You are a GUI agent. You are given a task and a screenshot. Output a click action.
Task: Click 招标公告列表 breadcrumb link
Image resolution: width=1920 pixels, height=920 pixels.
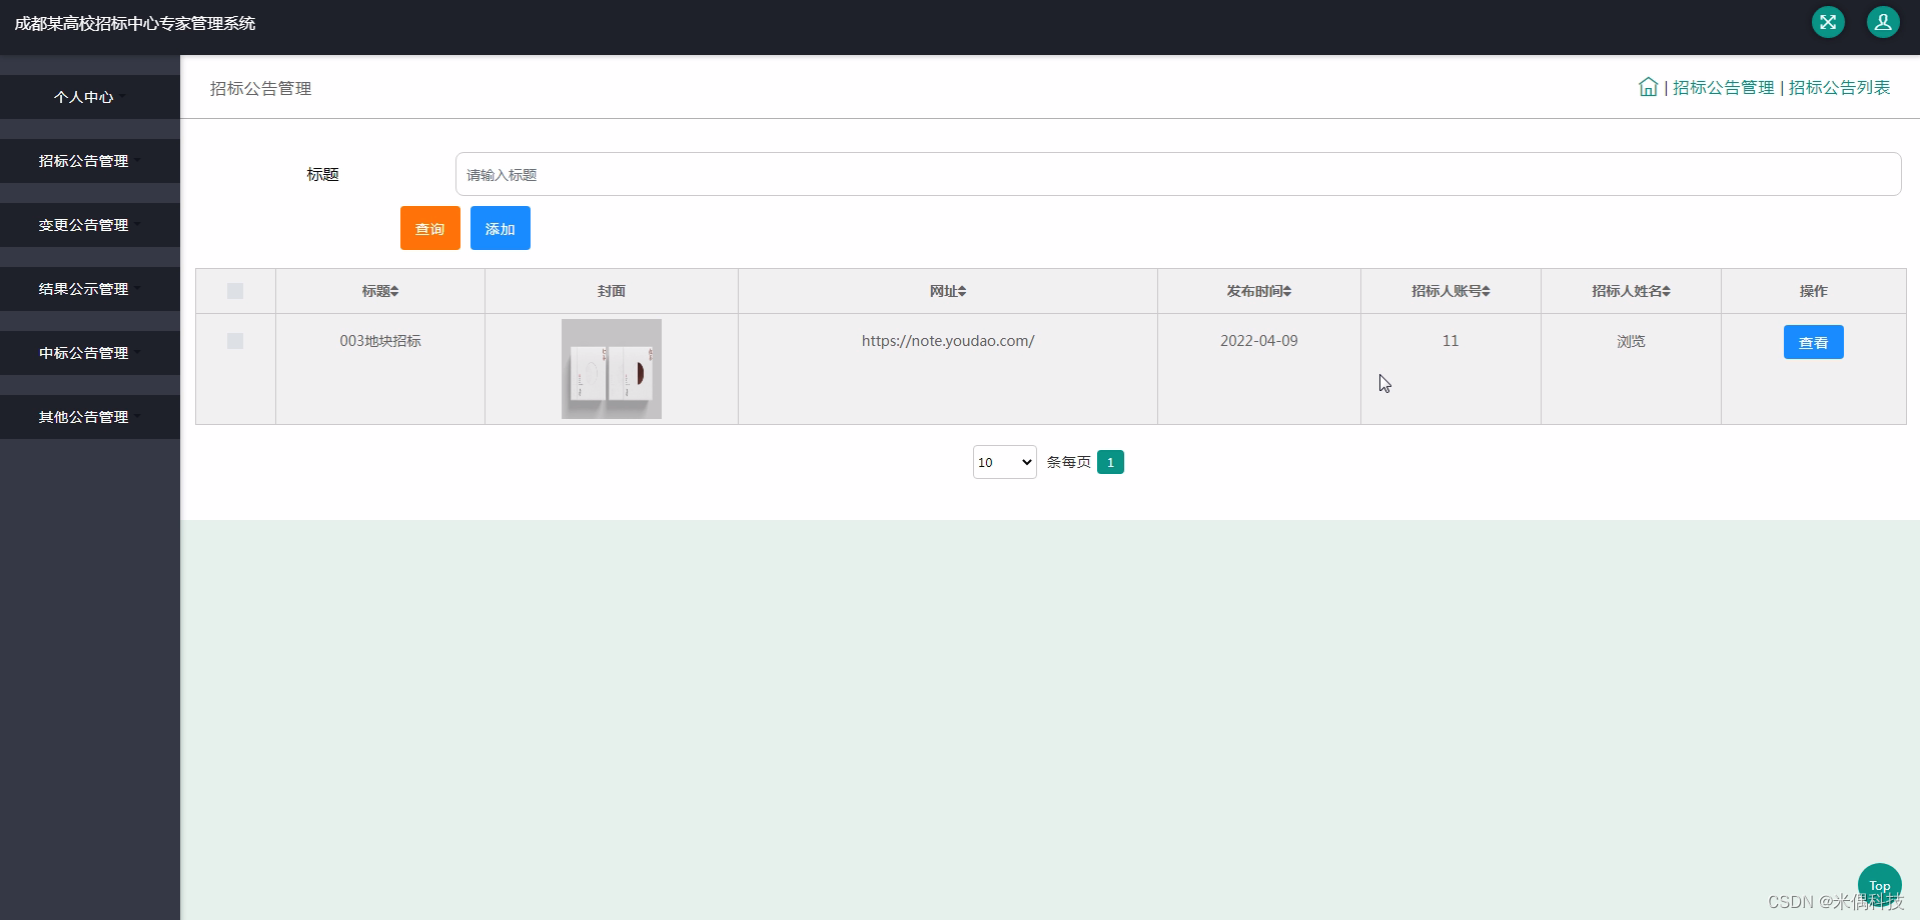[1839, 88]
